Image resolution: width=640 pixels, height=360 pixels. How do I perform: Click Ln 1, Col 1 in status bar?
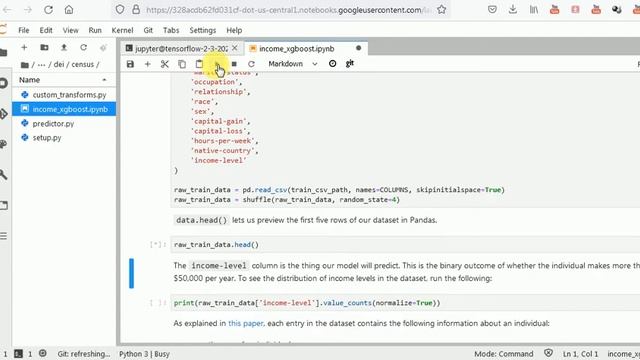click(x=580, y=354)
